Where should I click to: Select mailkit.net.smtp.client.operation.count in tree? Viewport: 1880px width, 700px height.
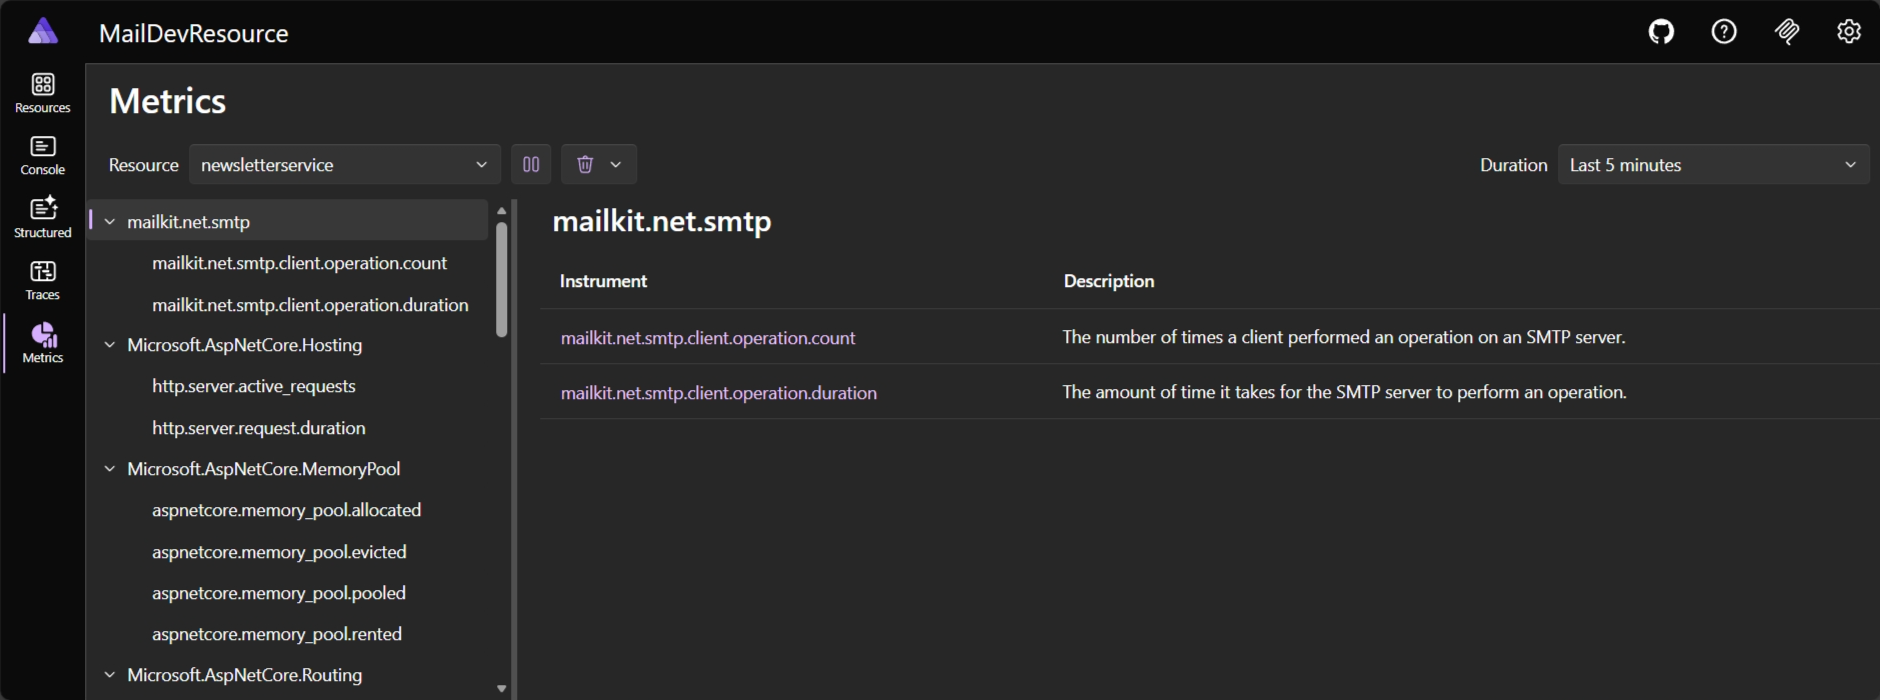tap(299, 263)
